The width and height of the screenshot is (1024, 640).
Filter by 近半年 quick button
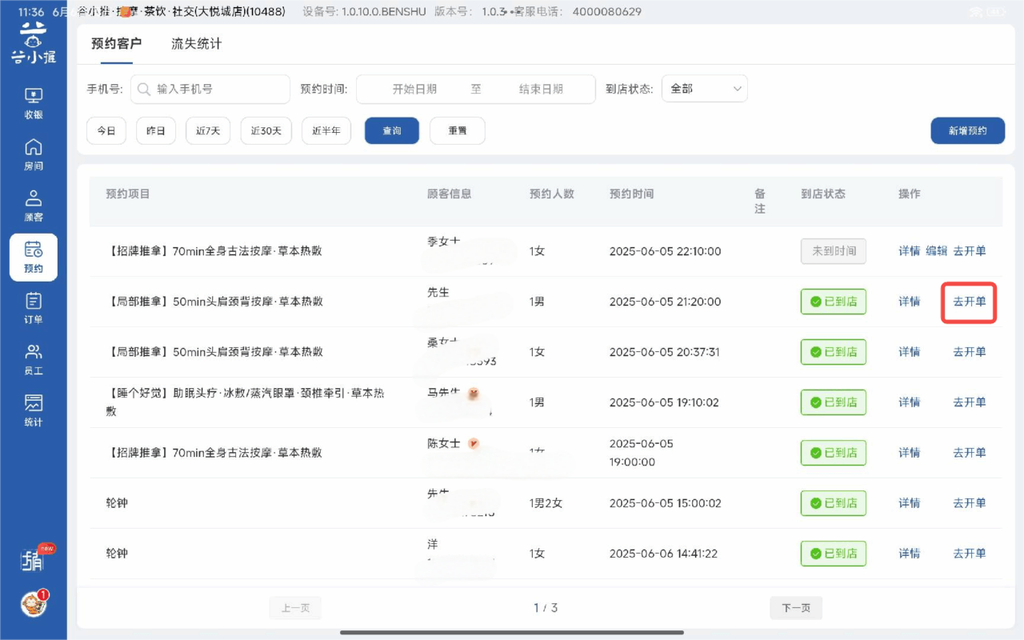click(326, 131)
